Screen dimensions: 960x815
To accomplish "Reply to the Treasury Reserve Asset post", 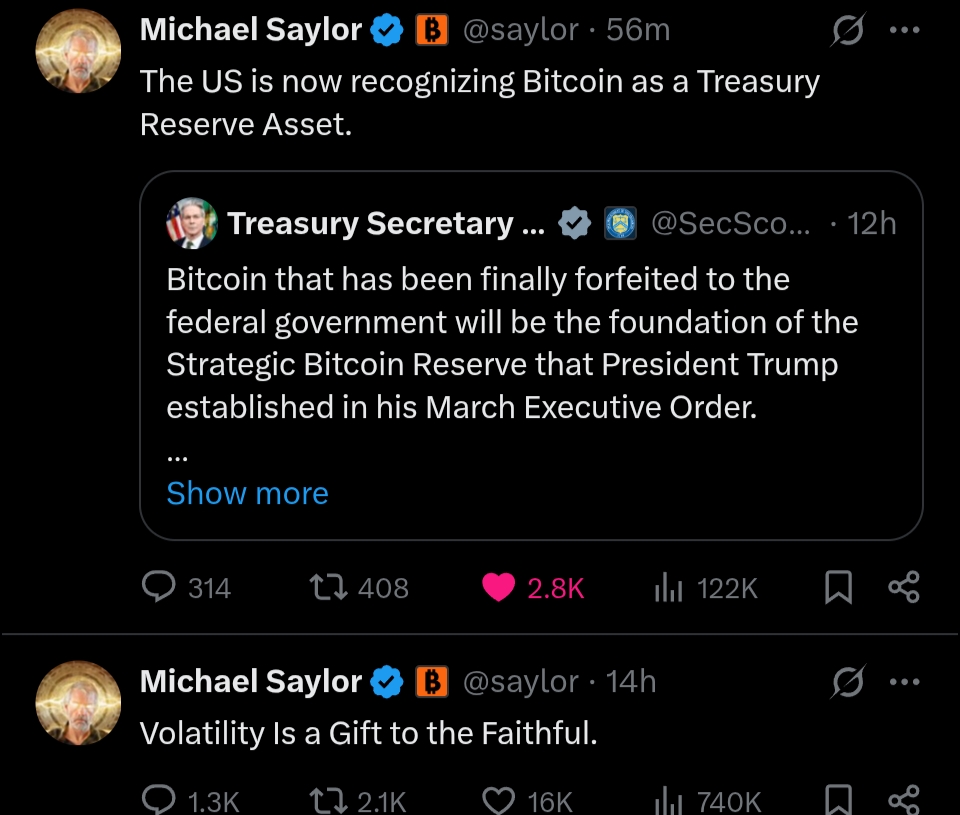I will 158,588.
